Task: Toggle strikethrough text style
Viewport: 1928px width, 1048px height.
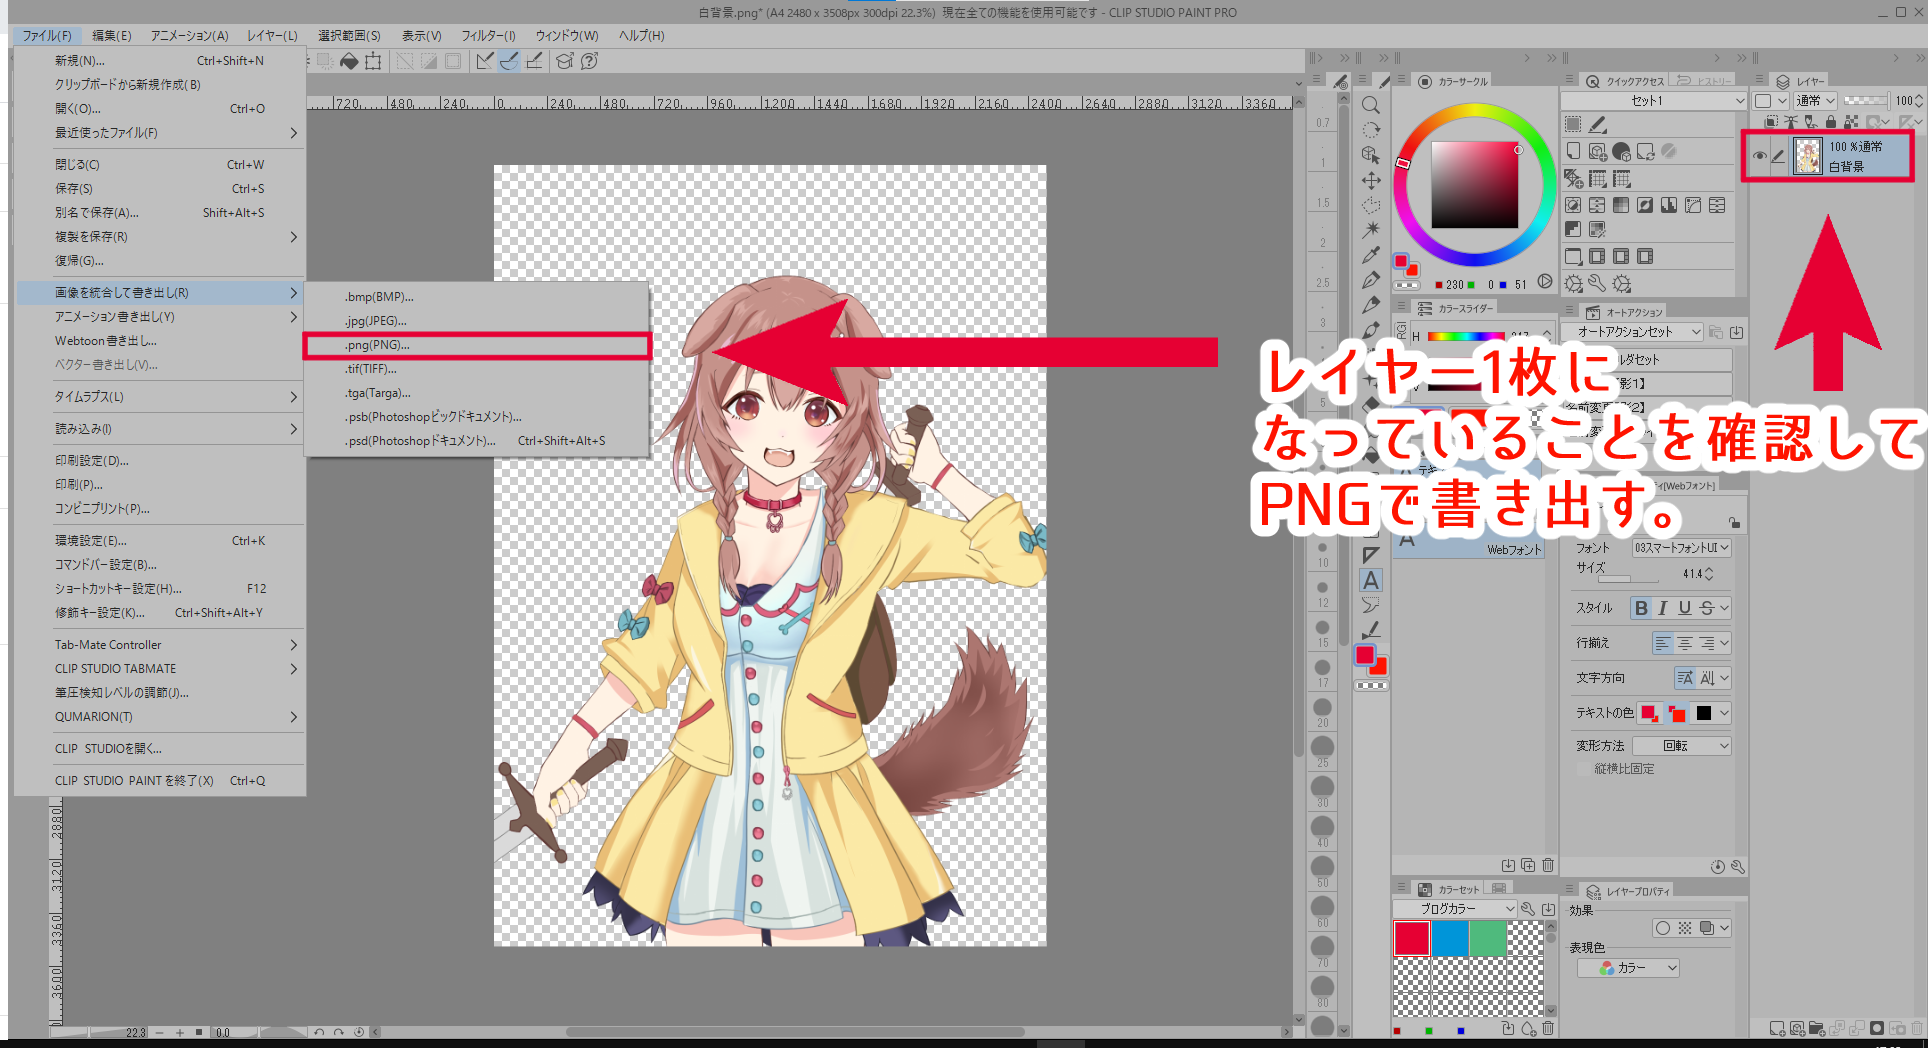Action: 1707,608
